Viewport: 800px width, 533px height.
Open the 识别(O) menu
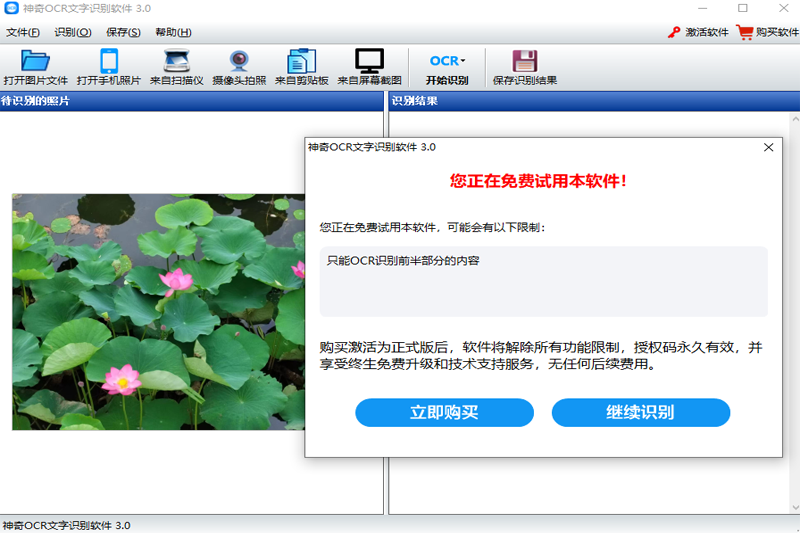pos(72,32)
